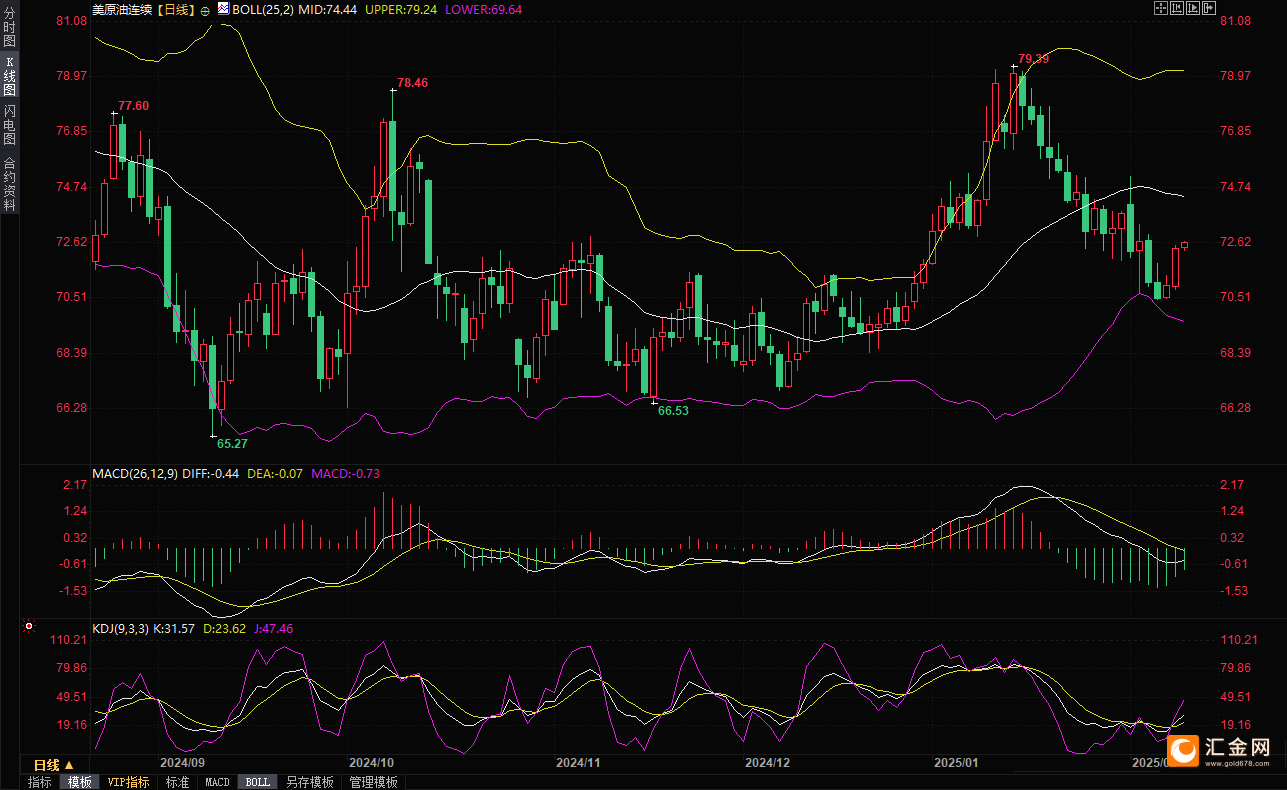This screenshot has height=790, width=1287.
Task: Click the MACD(26,12,9) indicator label
Action: click(x=135, y=473)
